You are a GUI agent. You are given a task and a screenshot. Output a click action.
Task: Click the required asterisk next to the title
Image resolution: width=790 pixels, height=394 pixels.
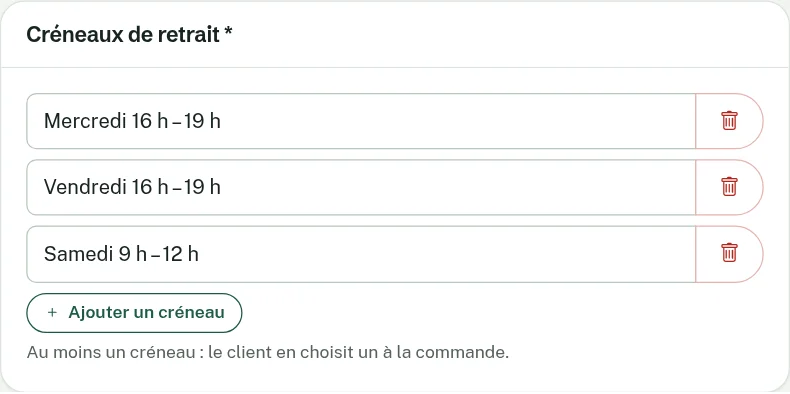click(x=229, y=32)
